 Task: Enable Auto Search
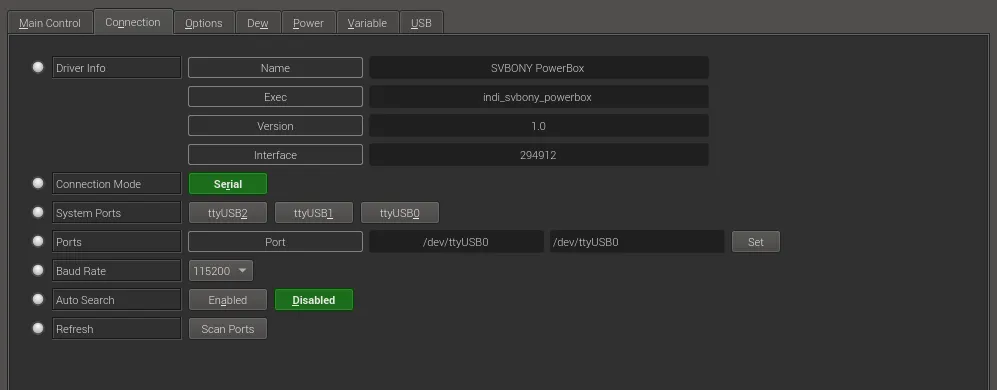point(228,300)
